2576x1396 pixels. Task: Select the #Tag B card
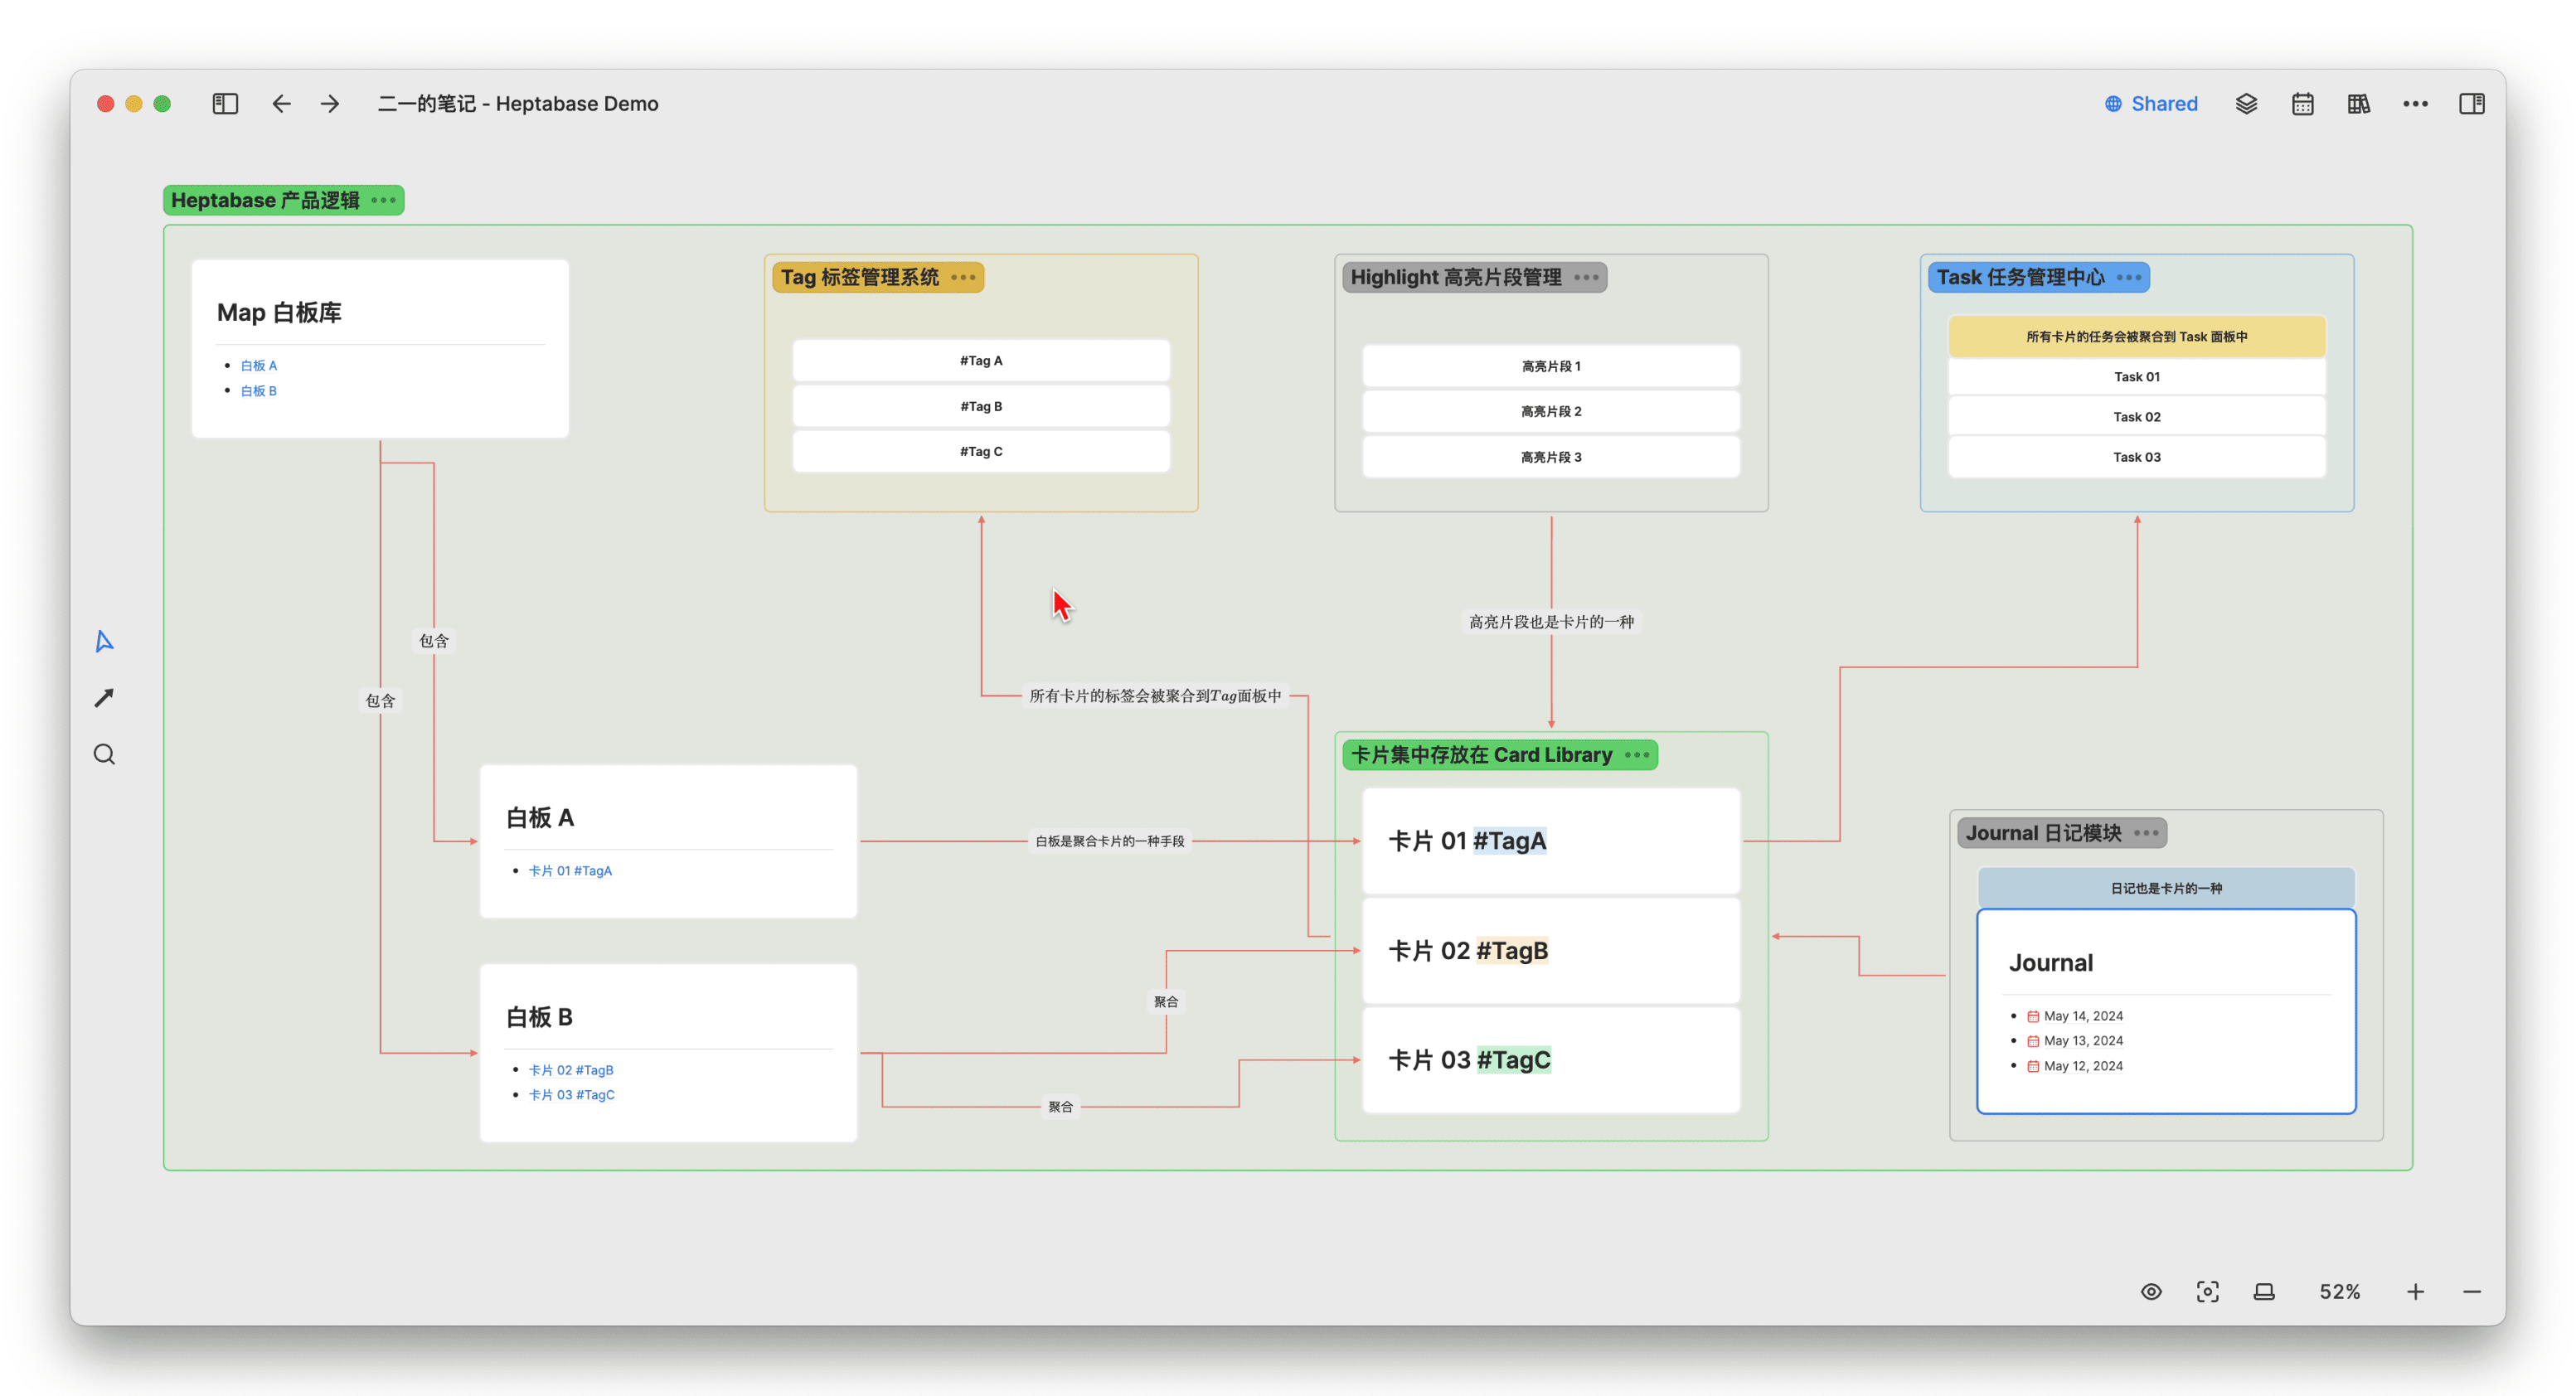981,406
